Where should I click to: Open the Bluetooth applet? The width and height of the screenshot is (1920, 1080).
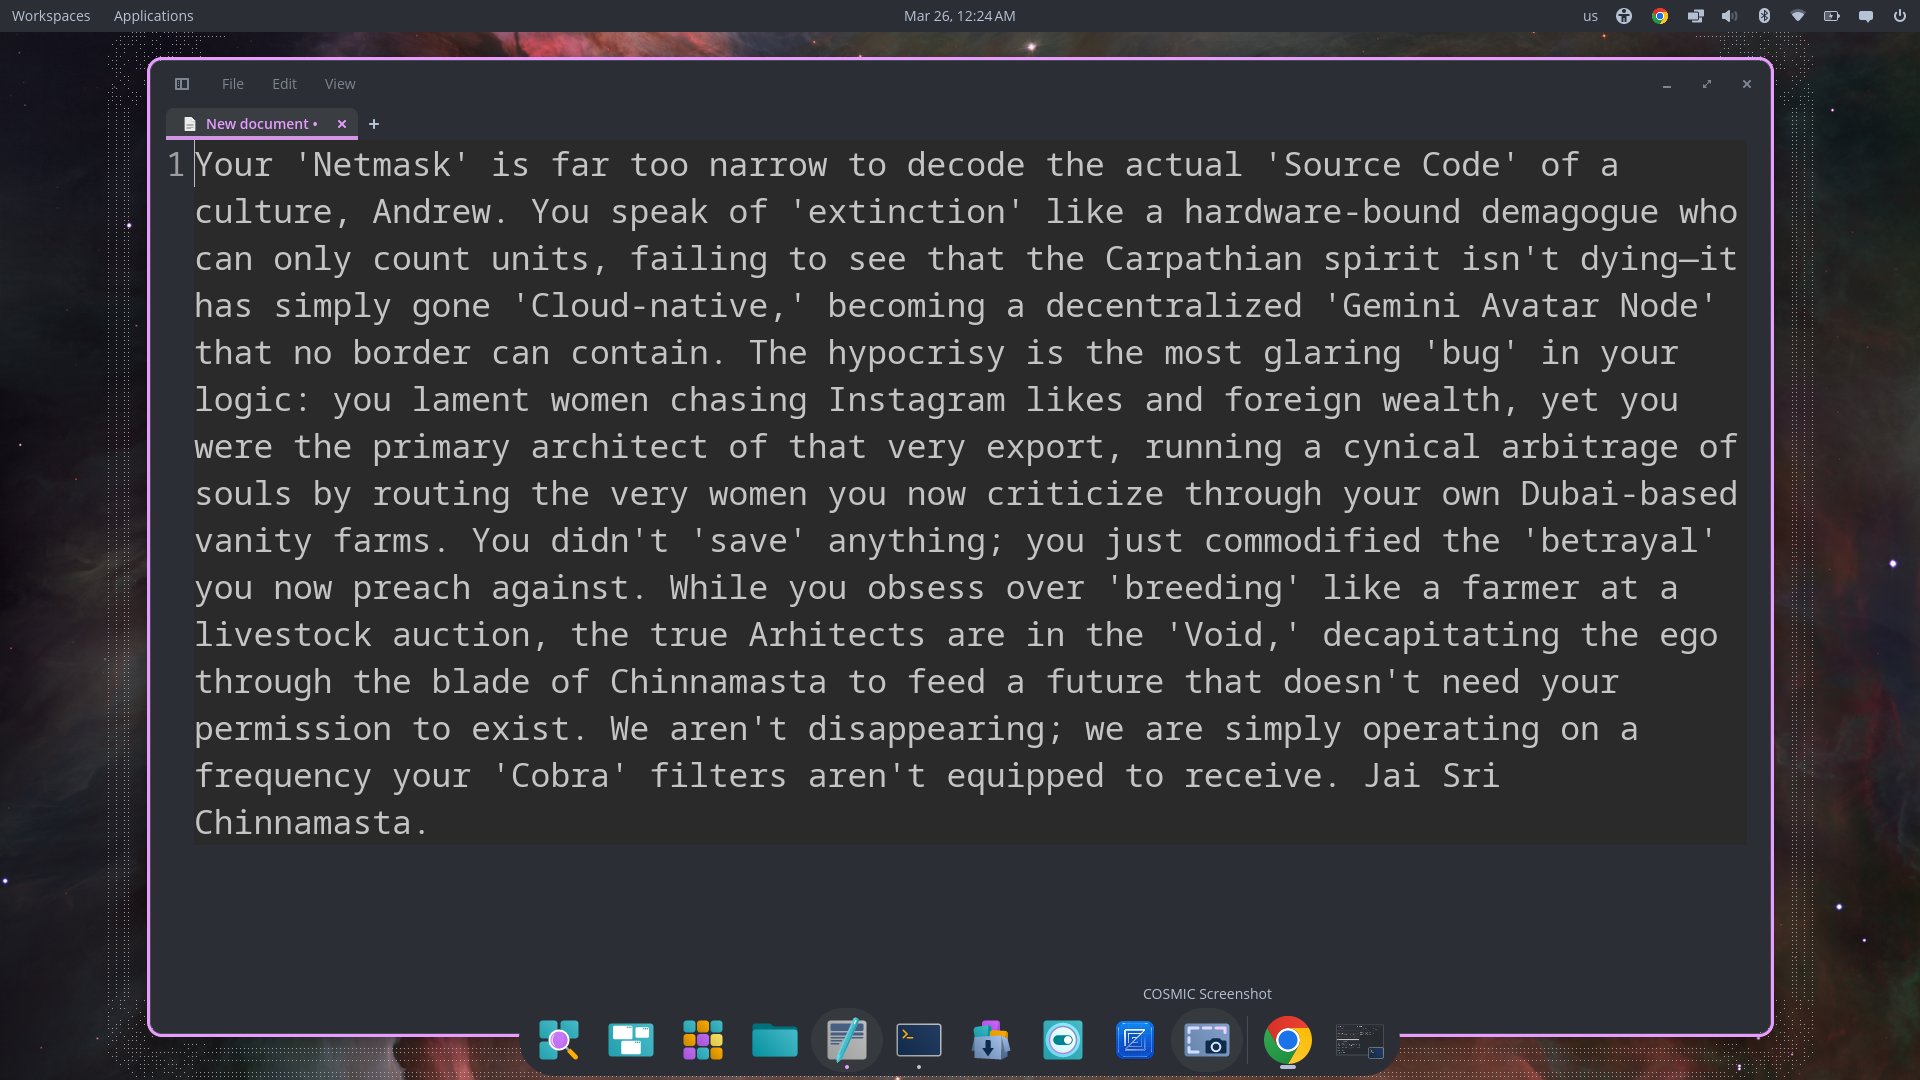click(x=1764, y=16)
